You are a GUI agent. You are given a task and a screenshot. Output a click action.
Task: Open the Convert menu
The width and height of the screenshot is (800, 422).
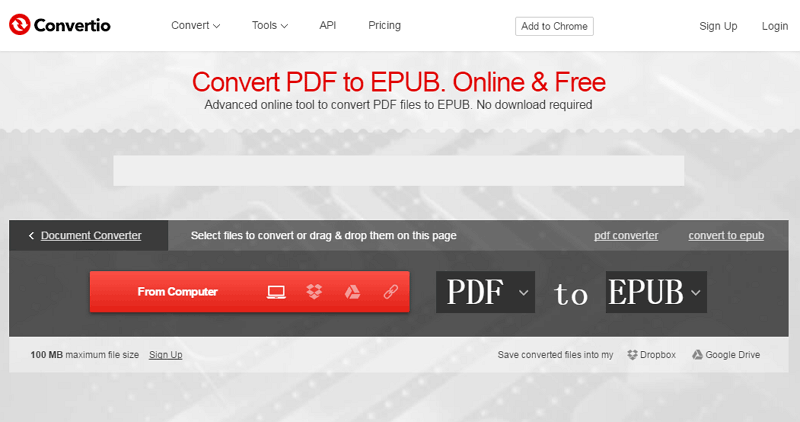195,26
